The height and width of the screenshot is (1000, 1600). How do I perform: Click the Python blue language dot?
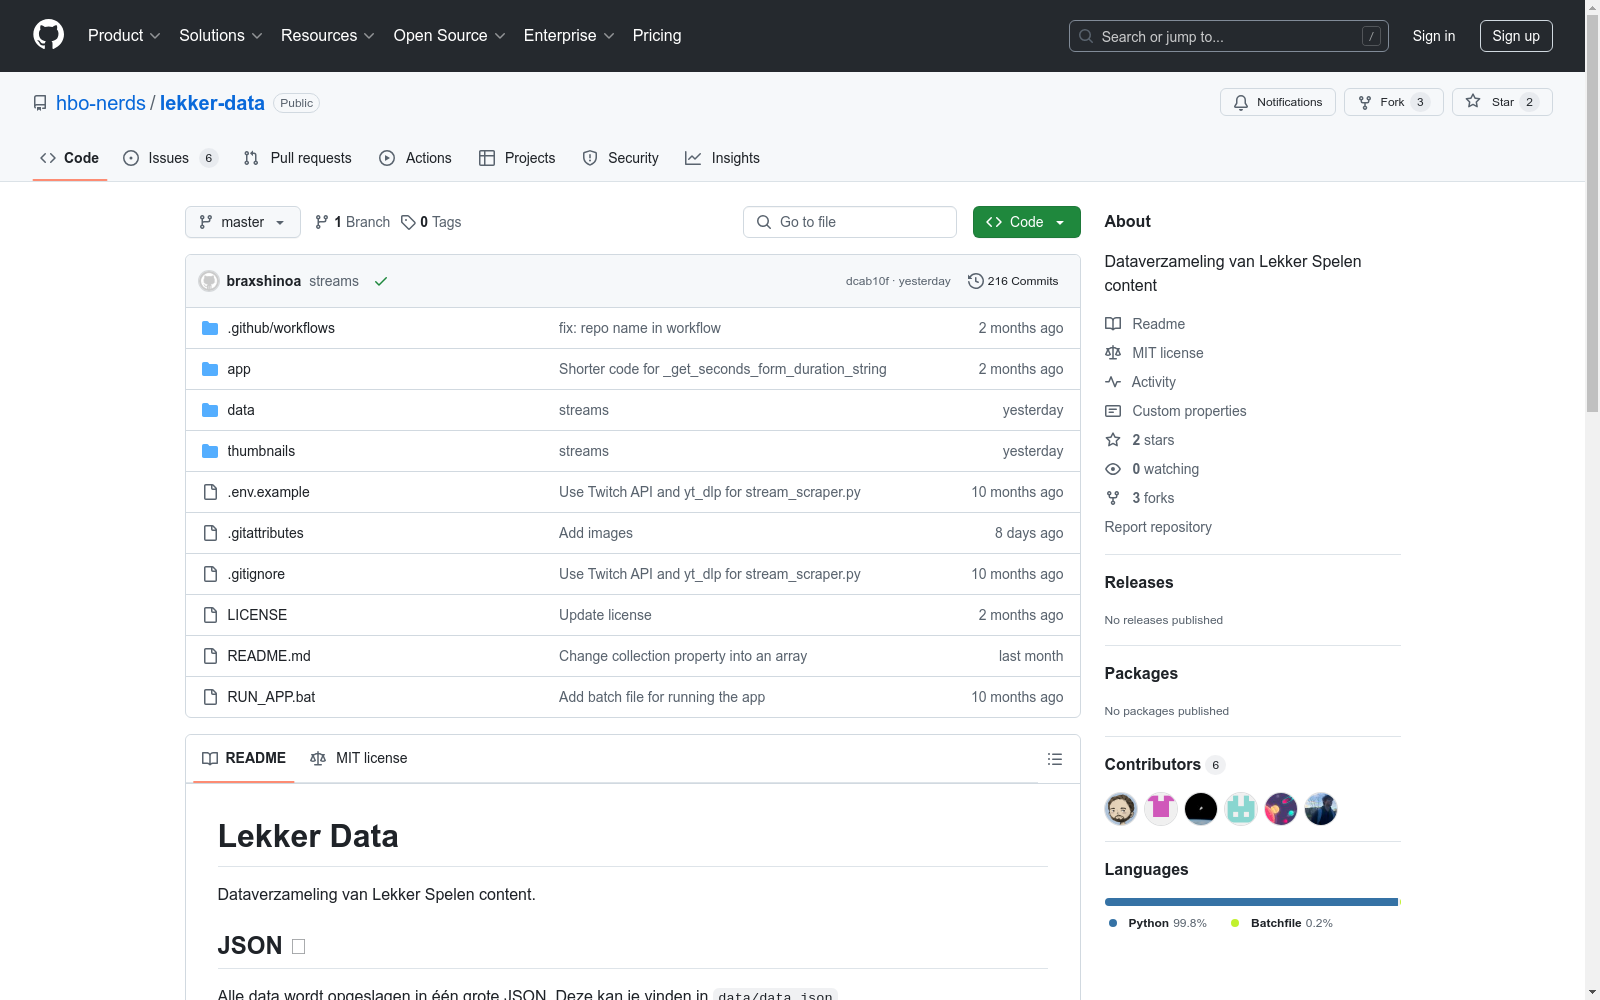pyautogui.click(x=1113, y=923)
